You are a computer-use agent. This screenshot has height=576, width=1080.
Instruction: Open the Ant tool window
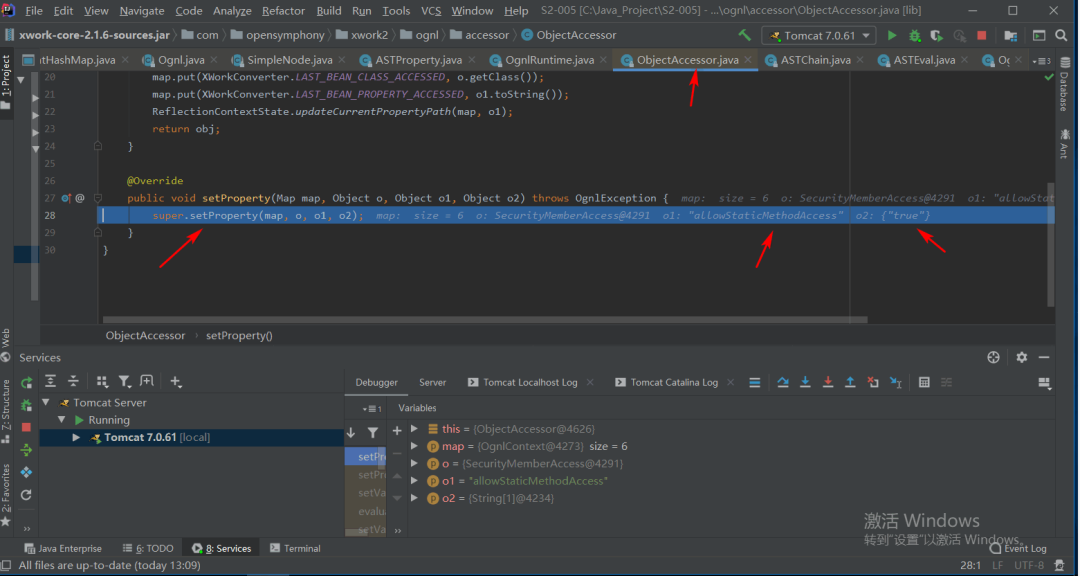1064,143
